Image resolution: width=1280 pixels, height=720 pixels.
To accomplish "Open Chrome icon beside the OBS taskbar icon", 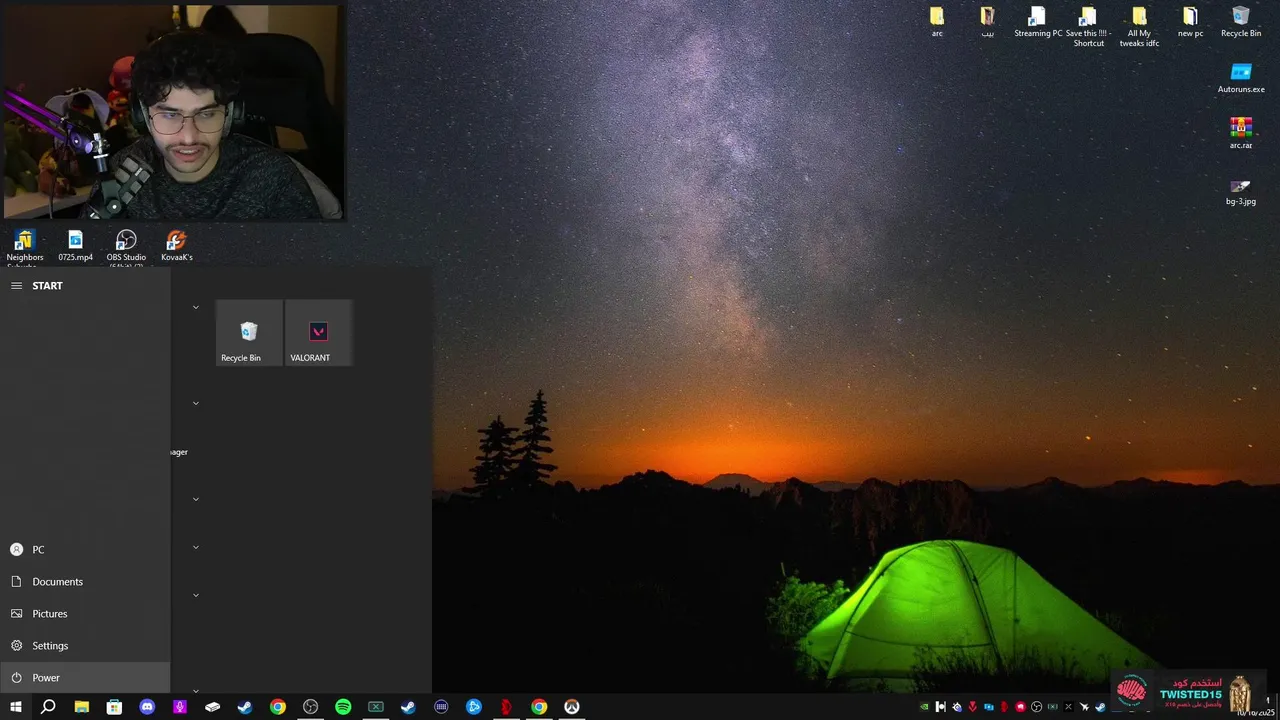I will [x=278, y=707].
